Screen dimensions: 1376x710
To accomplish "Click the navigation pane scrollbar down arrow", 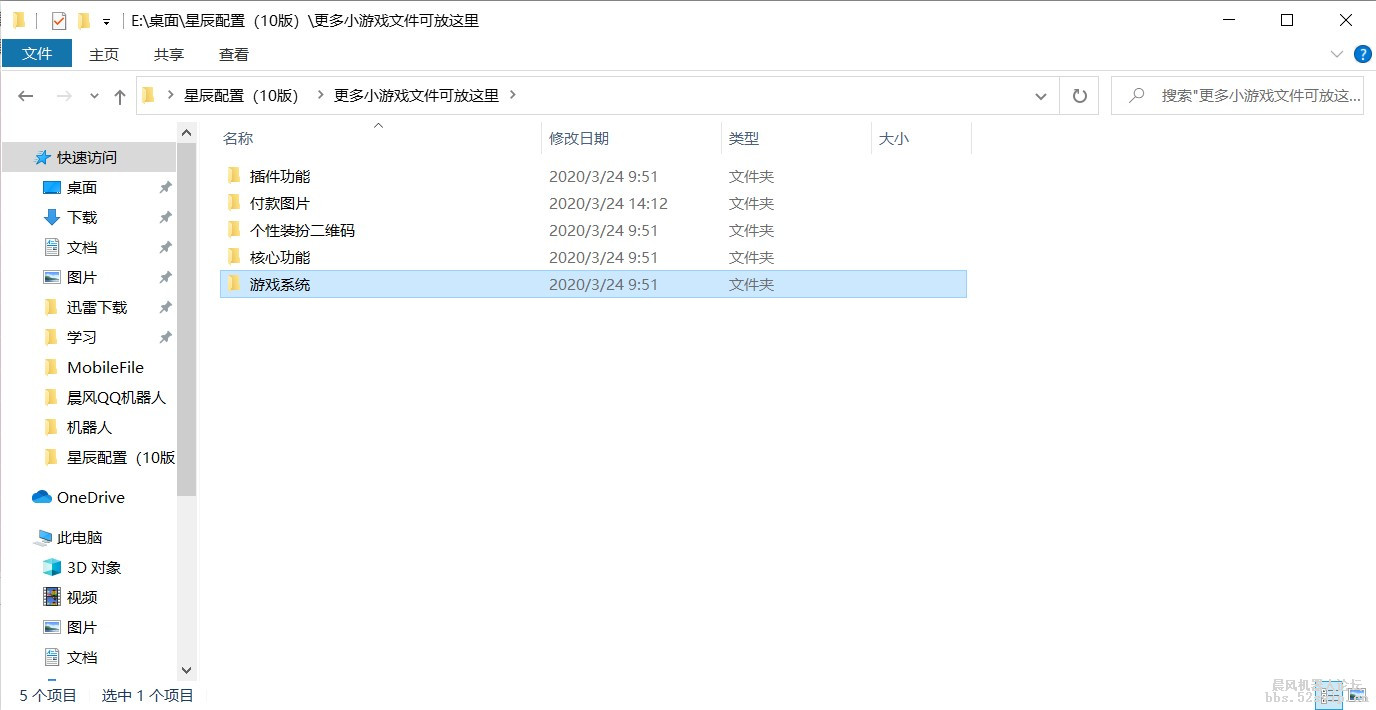I will coord(186,670).
